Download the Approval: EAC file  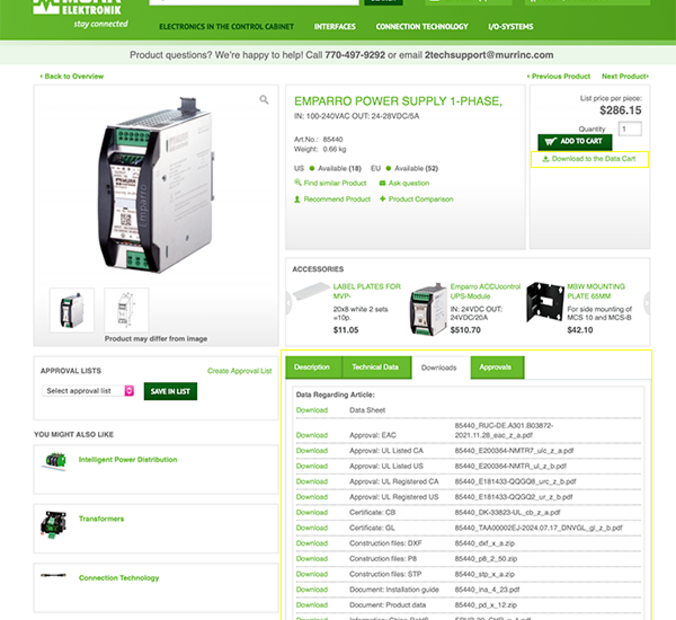point(312,435)
